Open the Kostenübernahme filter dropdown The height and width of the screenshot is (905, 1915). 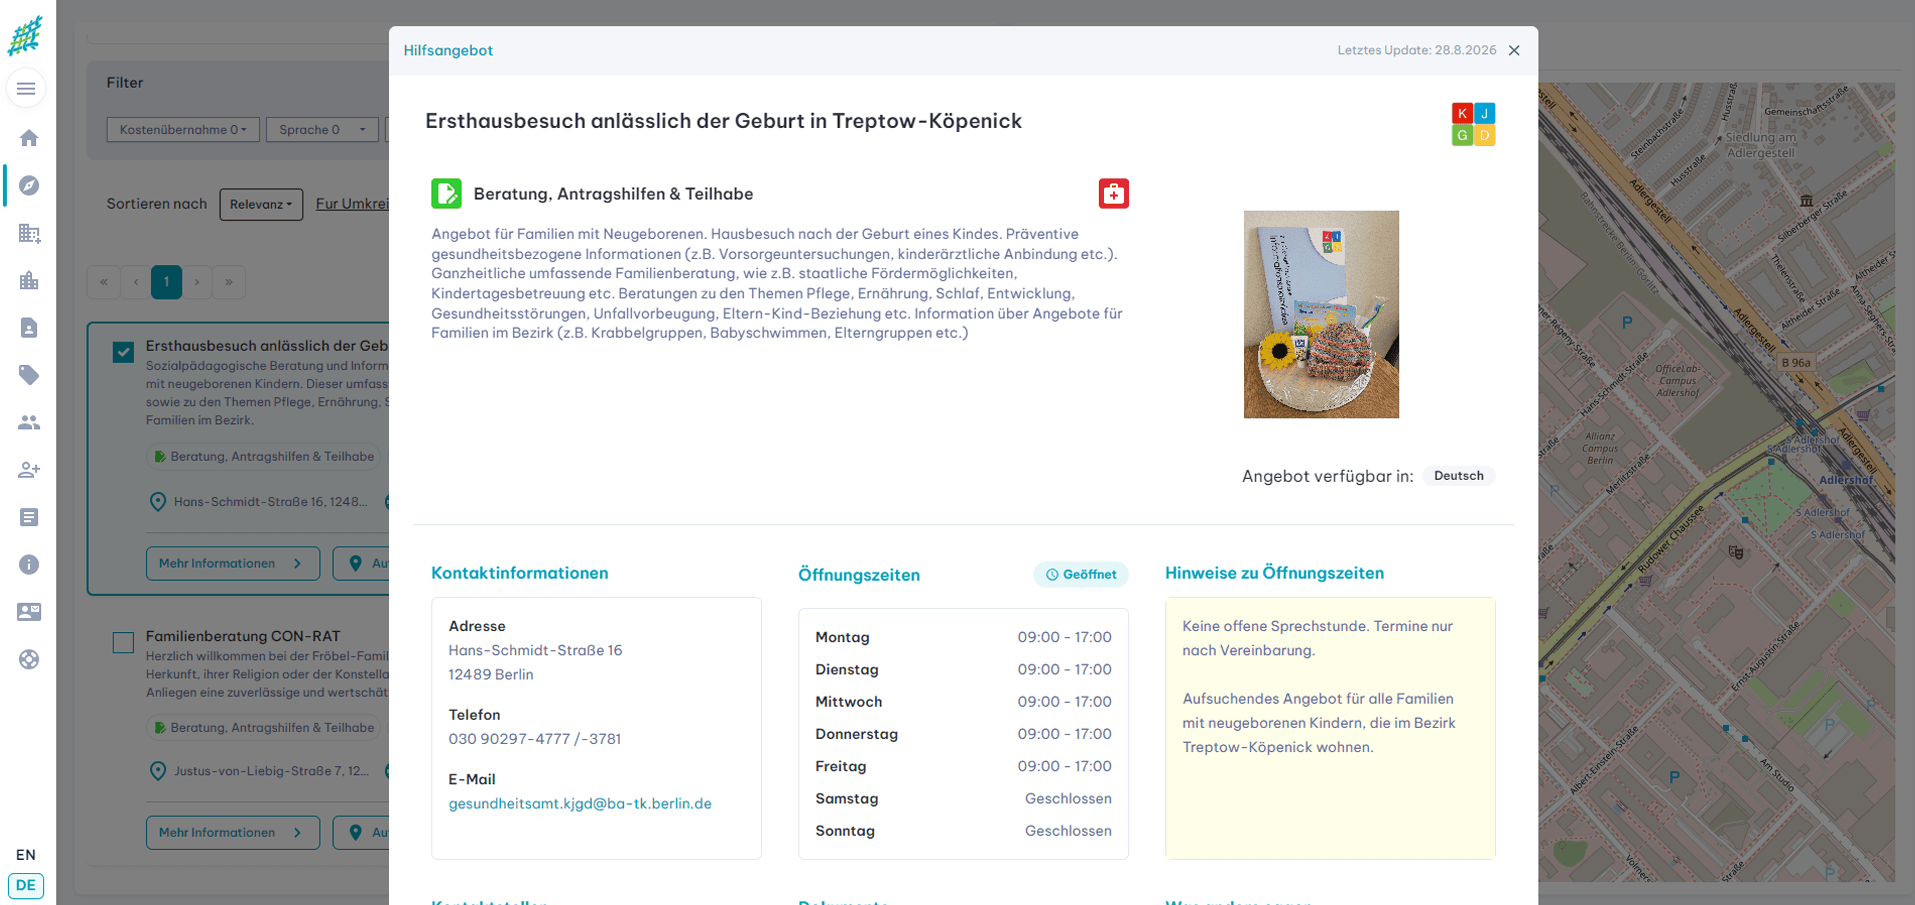click(183, 130)
